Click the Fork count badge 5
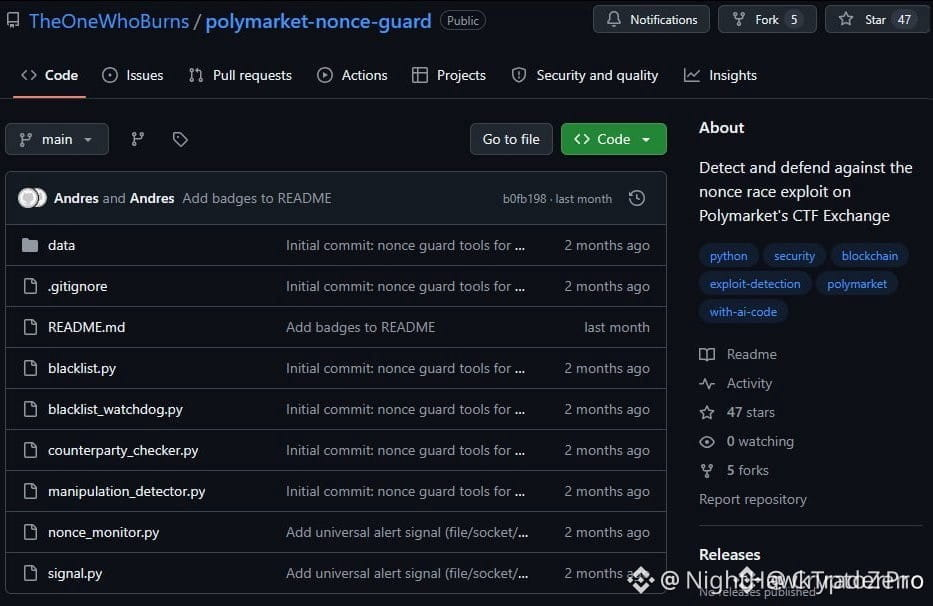933x606 pixels. pyautogui.click(x=794, y=20)
